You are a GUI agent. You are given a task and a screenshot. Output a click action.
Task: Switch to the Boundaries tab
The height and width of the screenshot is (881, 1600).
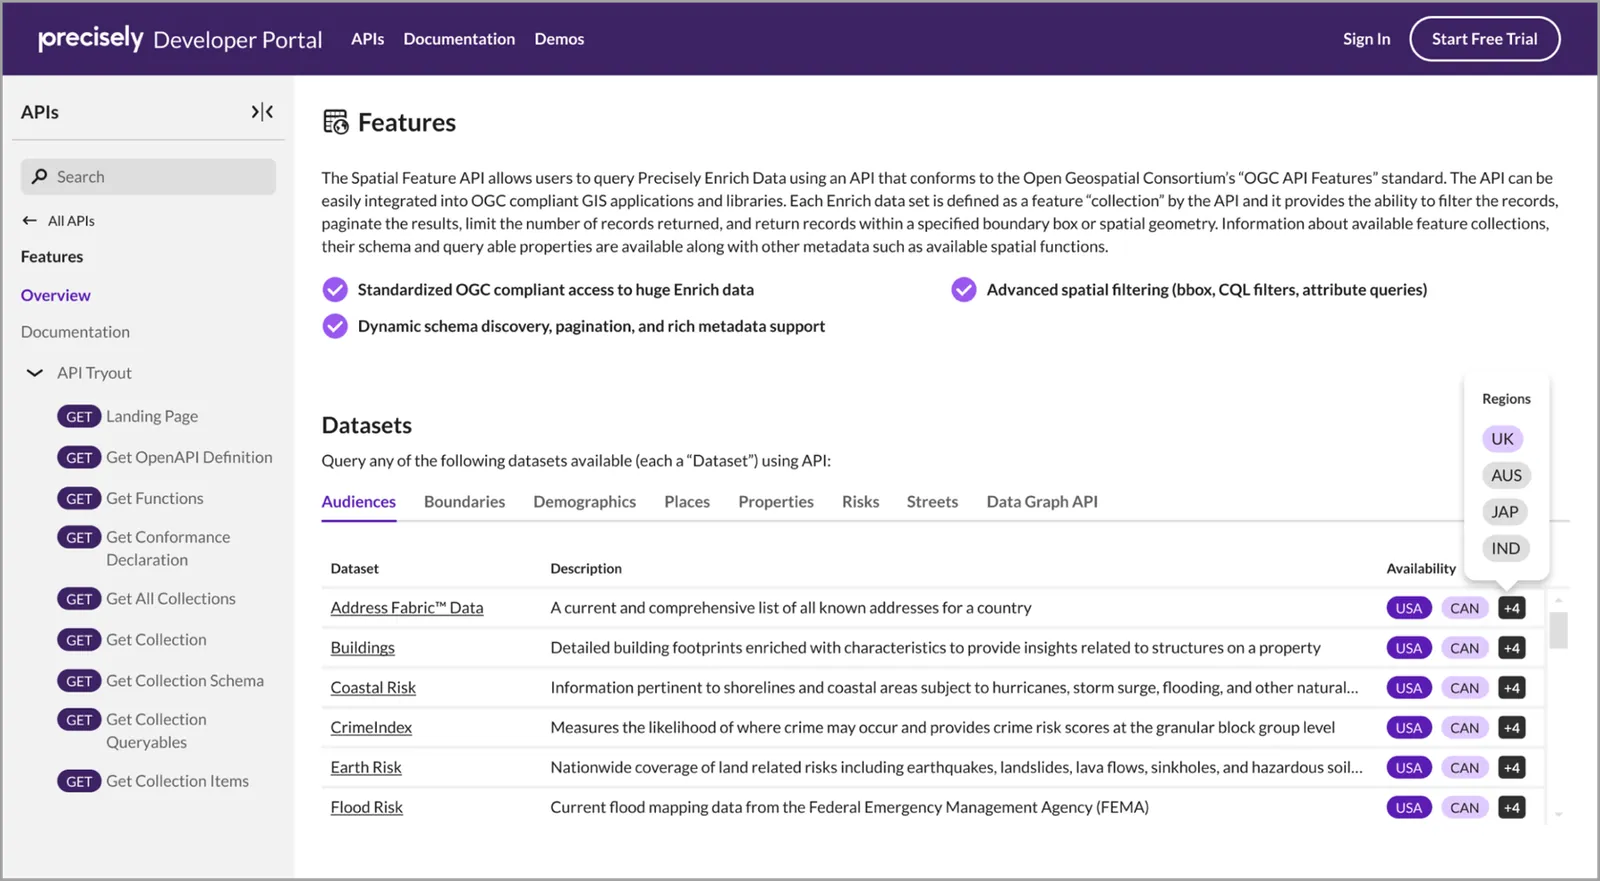click(464, 502)
